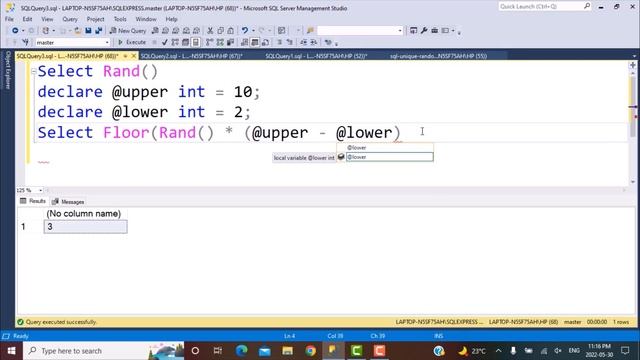Viewport: 640px width, 360px height.
Task: Open the document tabs overflow dropdown
Action: [x=634, y=56]
